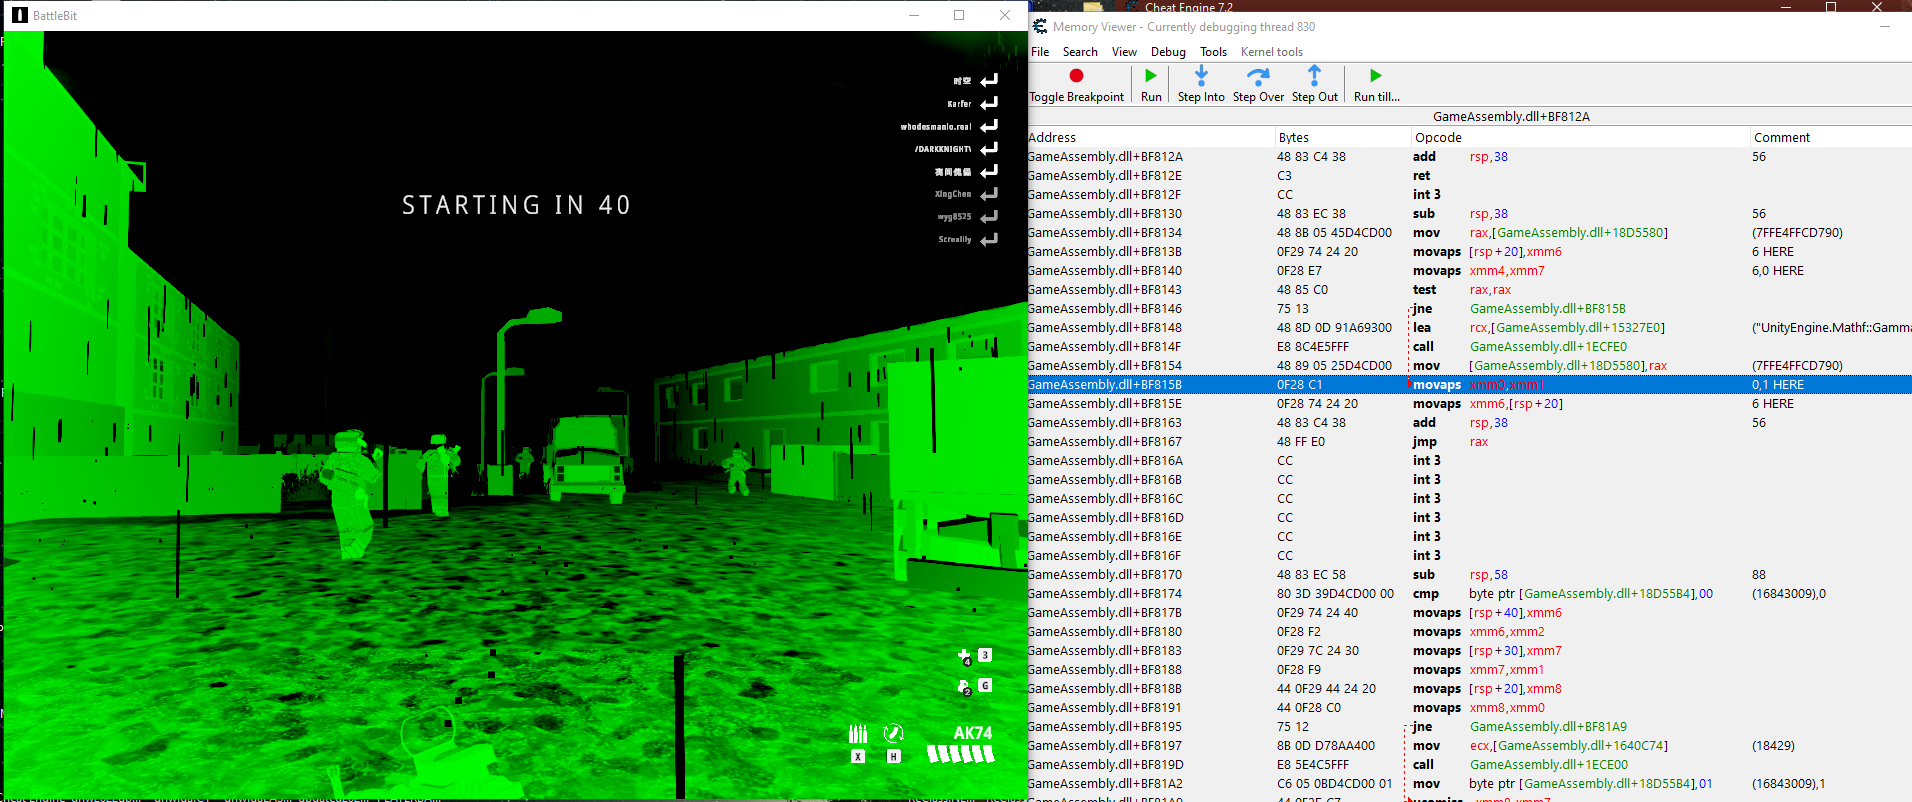Select the comment '0,1 HERE'
1912x802 pixels.
point(1778,385)
